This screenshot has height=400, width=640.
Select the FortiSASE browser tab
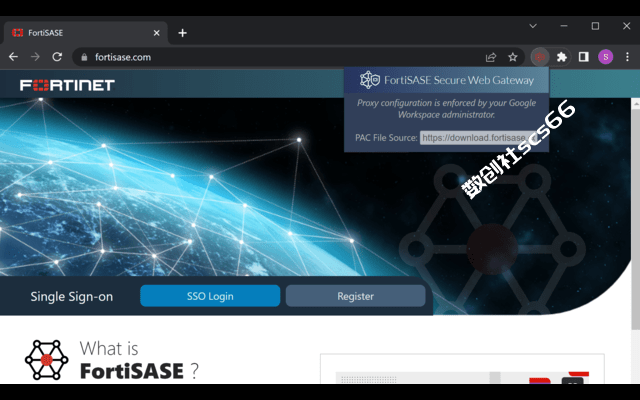pyautogui.click(x=86, y=33)
